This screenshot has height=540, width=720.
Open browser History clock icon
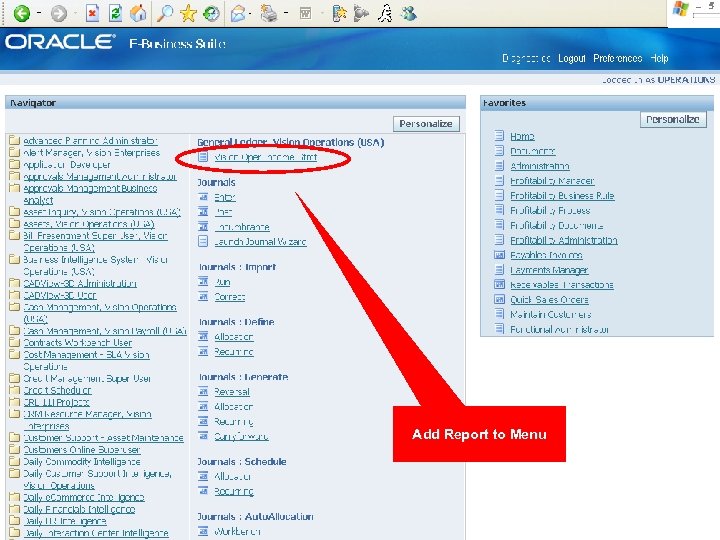tap(211, 14)
